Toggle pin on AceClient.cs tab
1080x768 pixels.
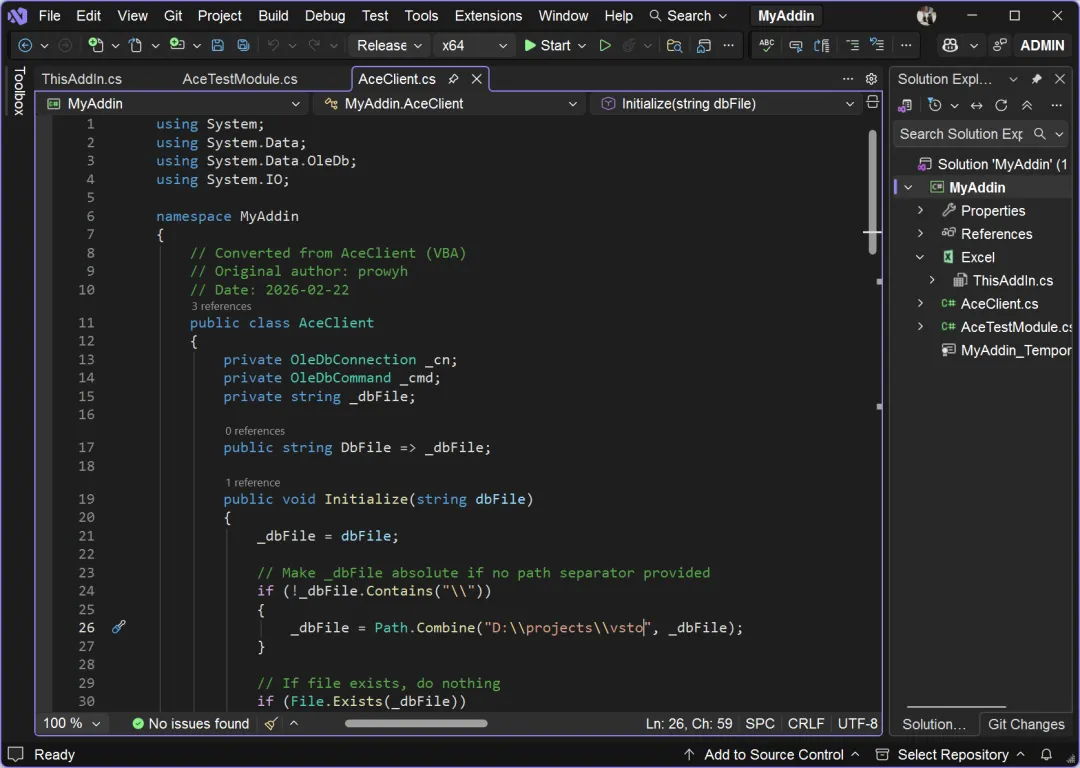(x=454, y=79)
